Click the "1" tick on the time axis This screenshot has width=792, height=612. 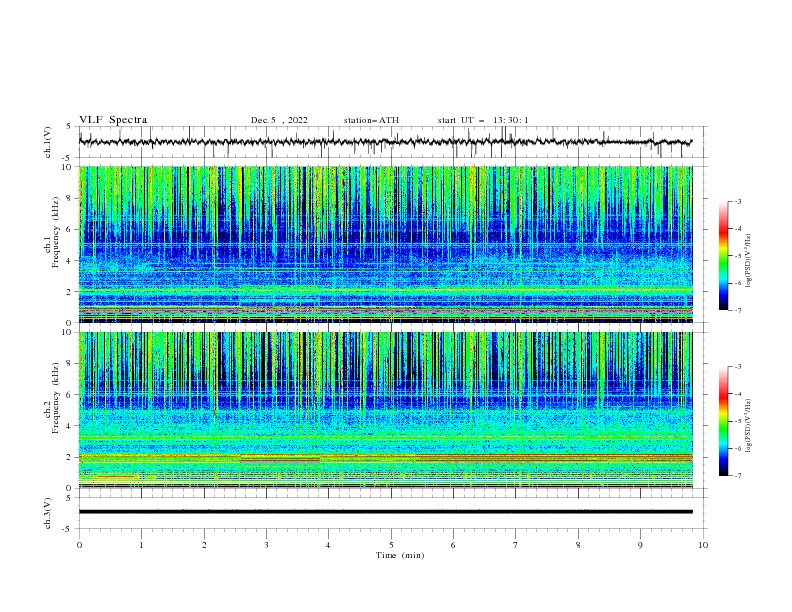point(141,545)
